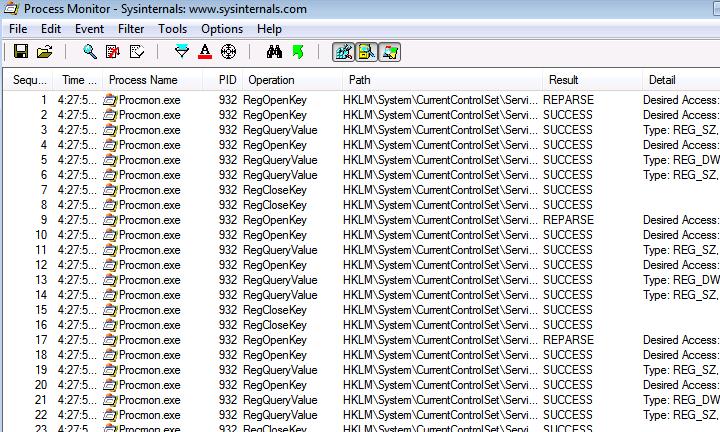The image size is (720, 432).
Task: Click Procmon.exe icon in row 9
Action: tap(110, 220)
